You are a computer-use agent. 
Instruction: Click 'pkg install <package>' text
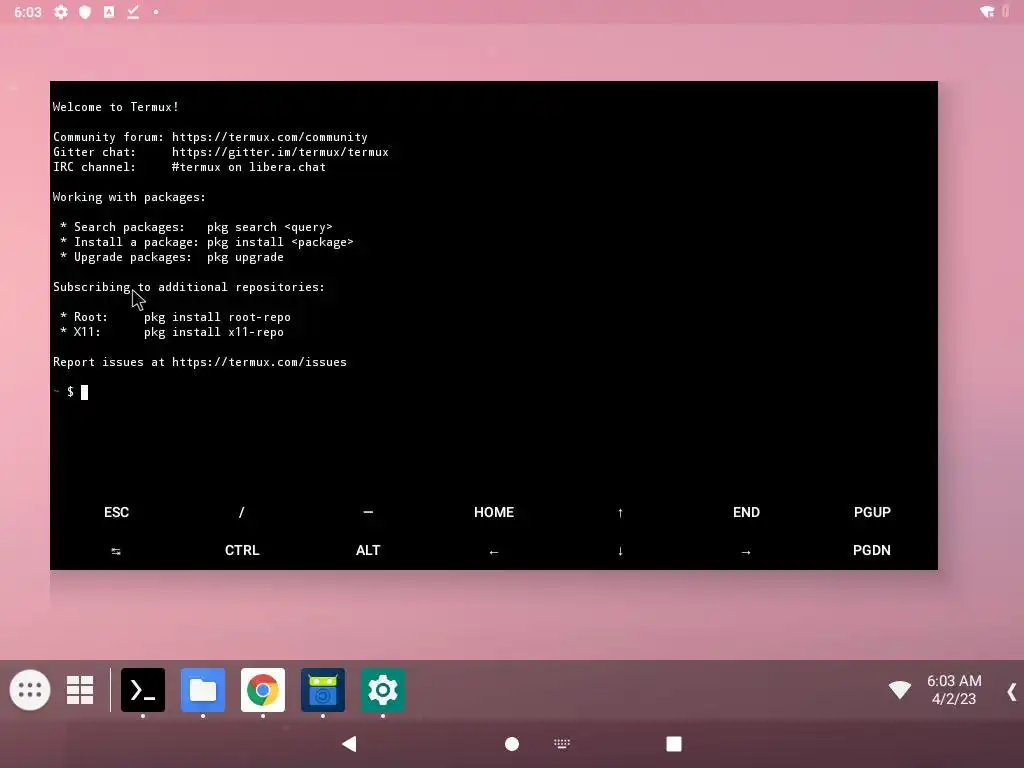pyautogui.click(x=280, y=242)
